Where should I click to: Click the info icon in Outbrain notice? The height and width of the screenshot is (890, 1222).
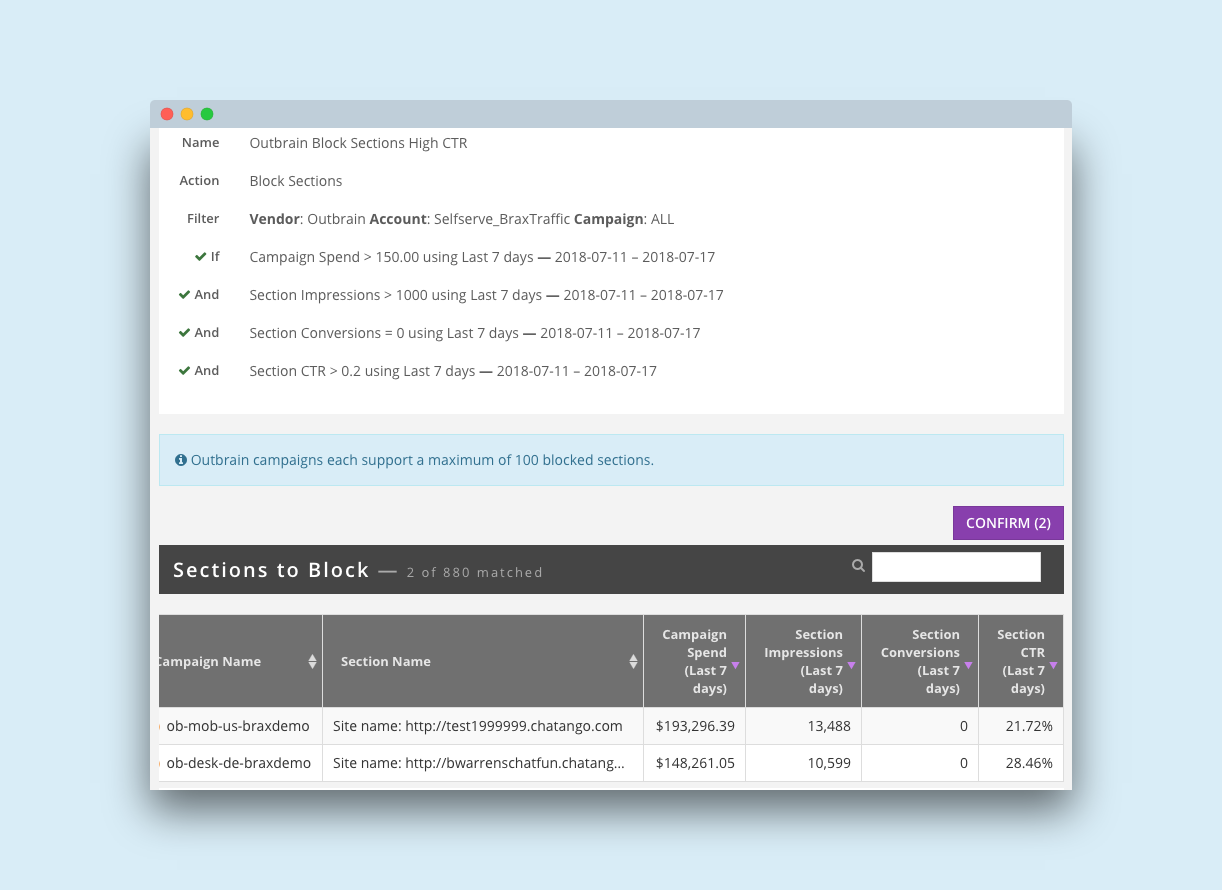click(181, 460)
